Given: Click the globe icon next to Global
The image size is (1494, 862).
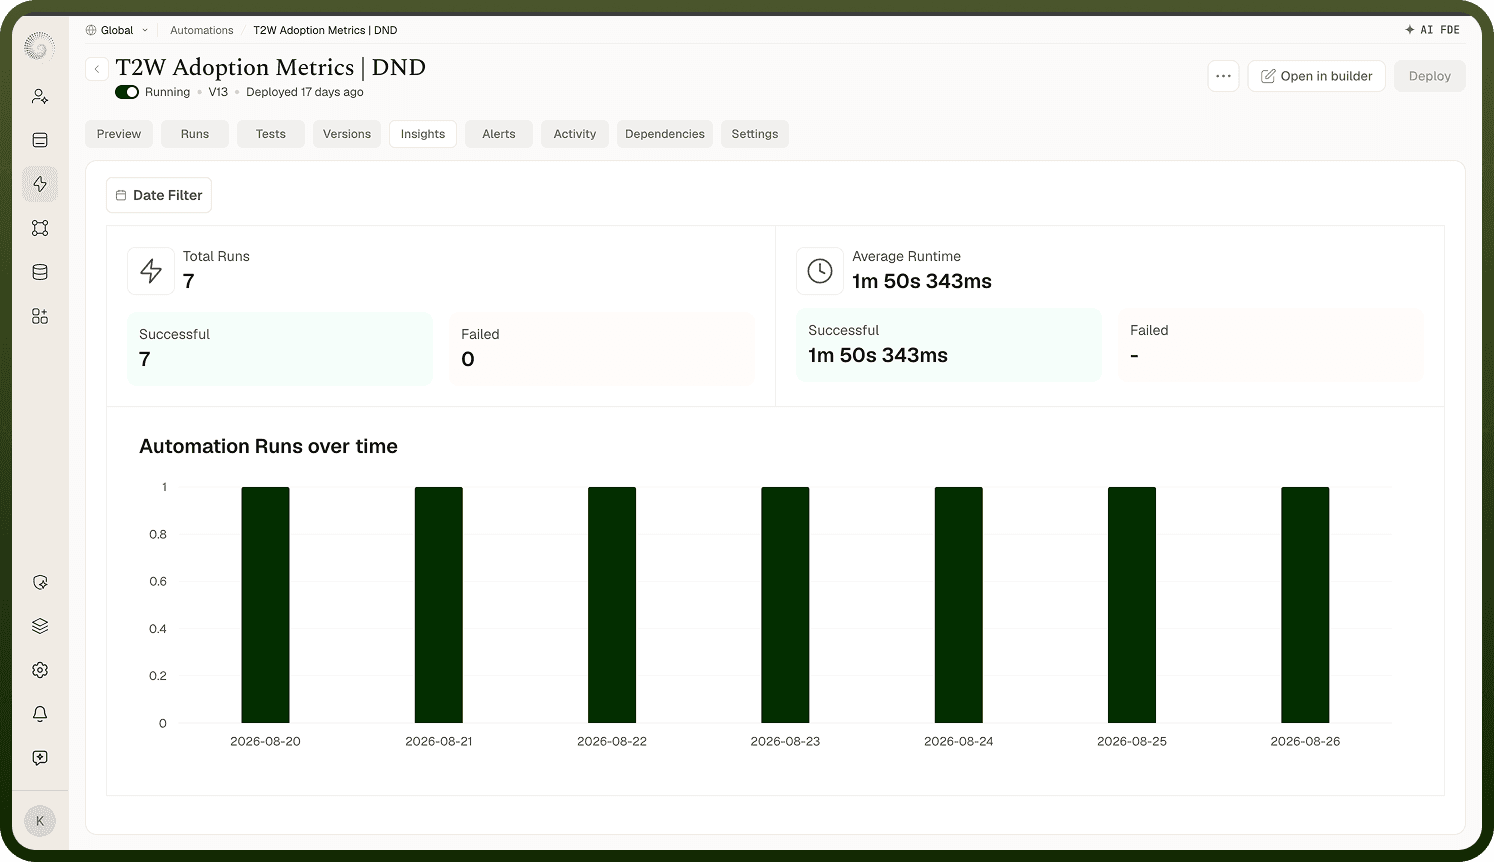Looking at the screenshot, I should (91, 30).
